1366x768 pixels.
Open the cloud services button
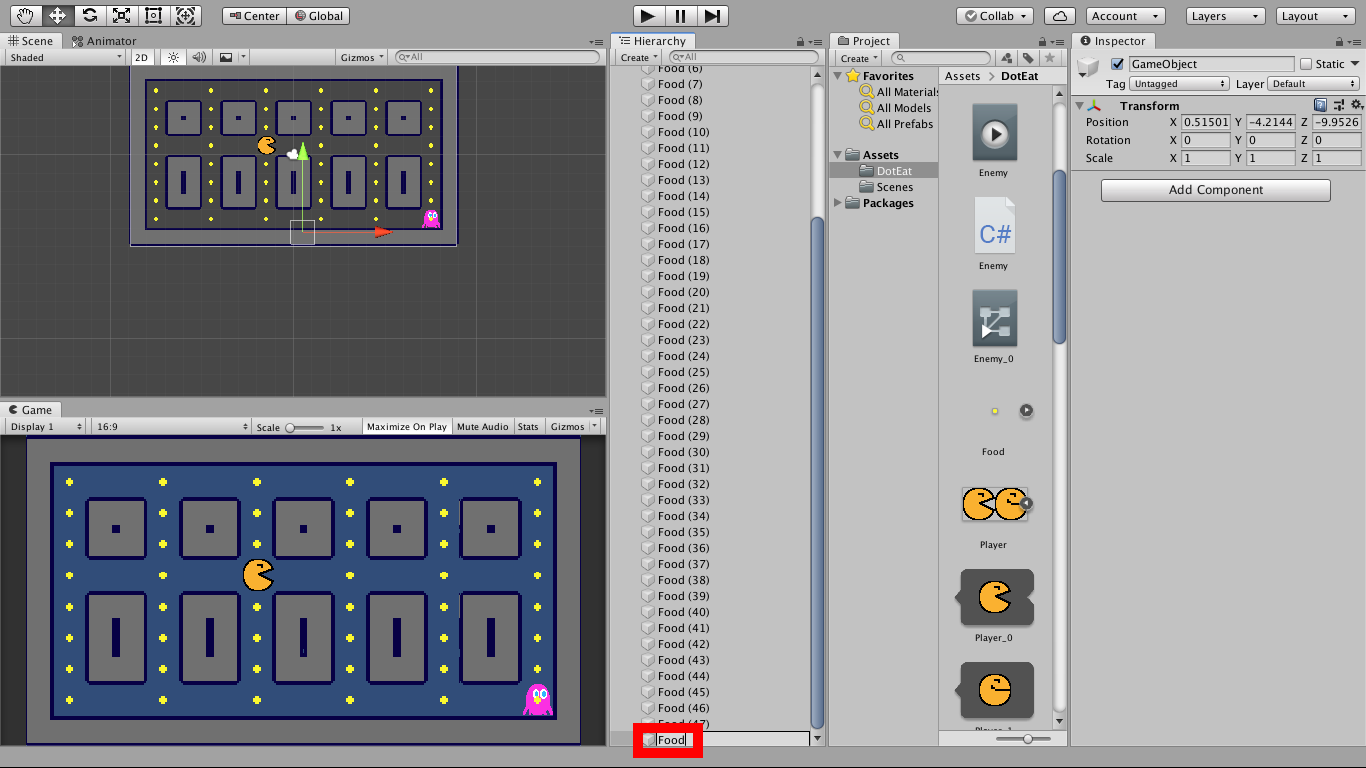pos(1059,16)
